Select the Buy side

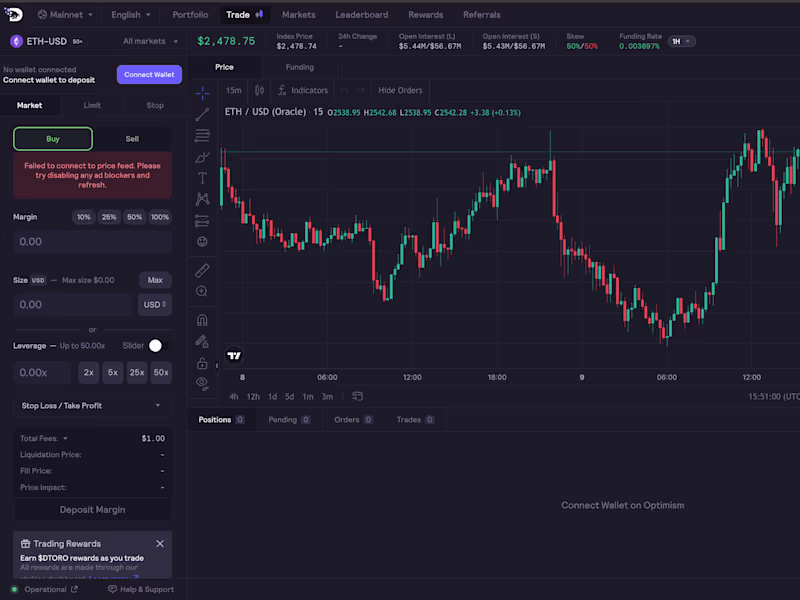pyautogui.click(x=53, y=139)
